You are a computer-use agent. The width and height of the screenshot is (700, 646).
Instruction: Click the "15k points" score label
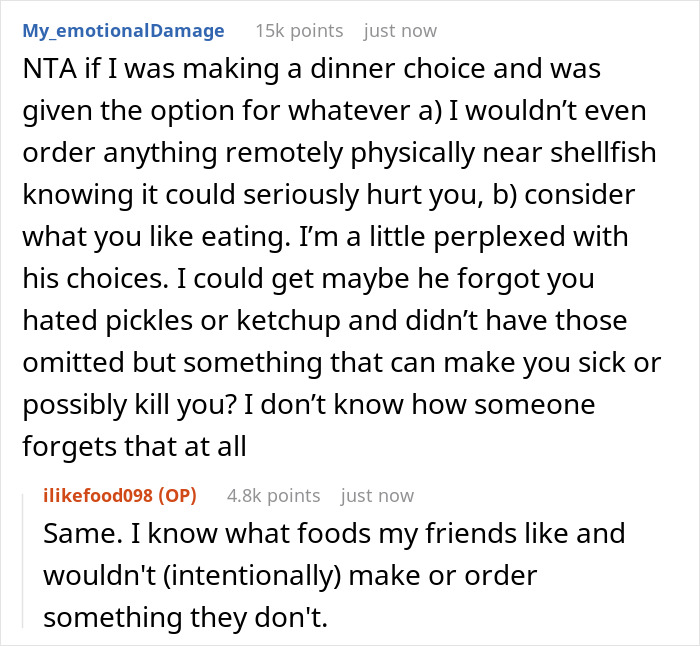[x=299, y=31]
